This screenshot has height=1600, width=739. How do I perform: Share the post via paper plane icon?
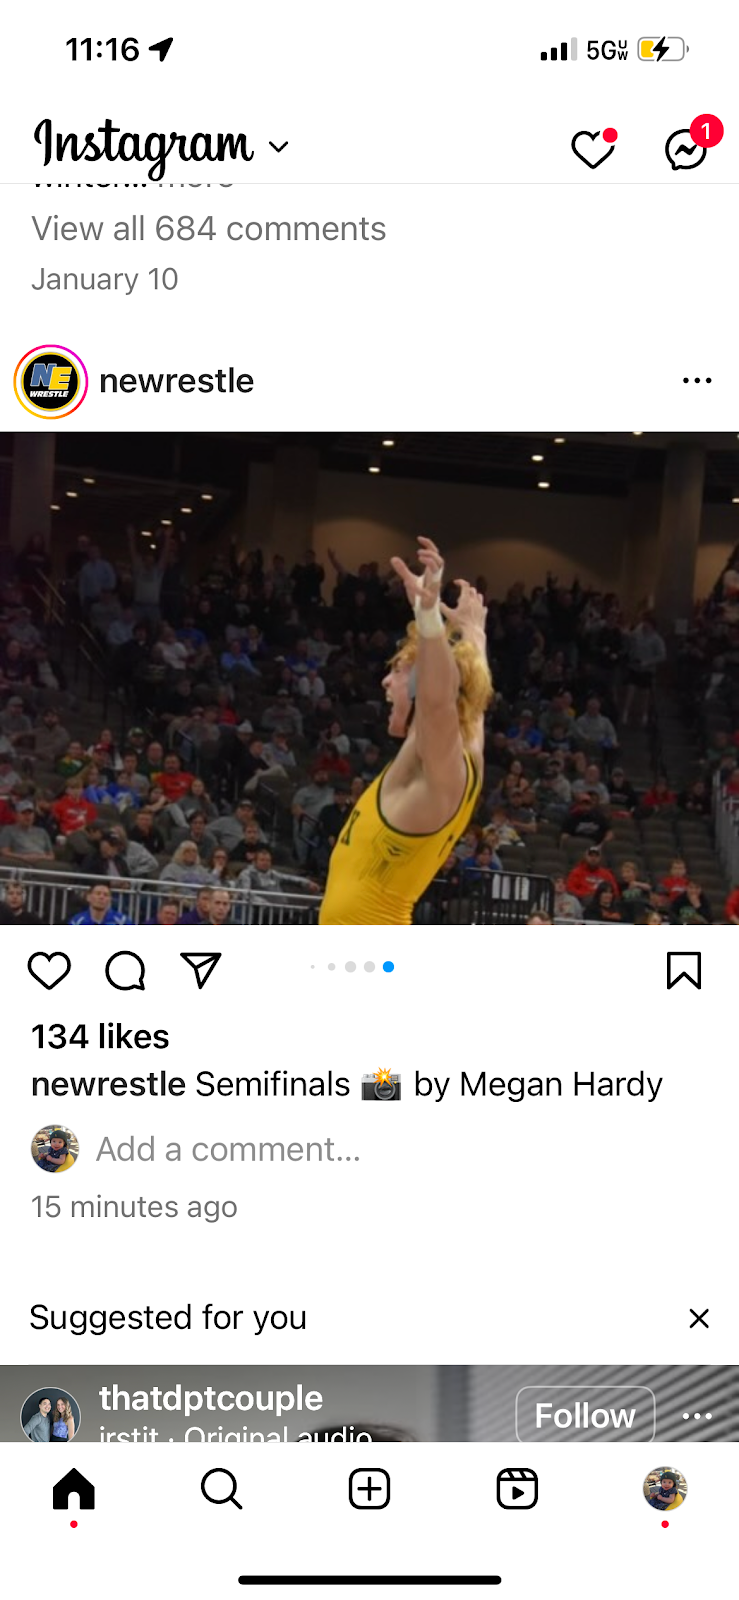200,969
